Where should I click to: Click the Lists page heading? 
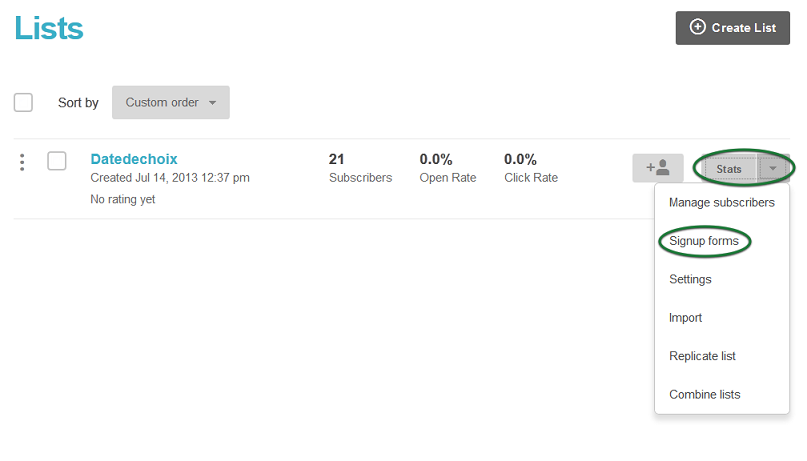click(x=49, y=28)
